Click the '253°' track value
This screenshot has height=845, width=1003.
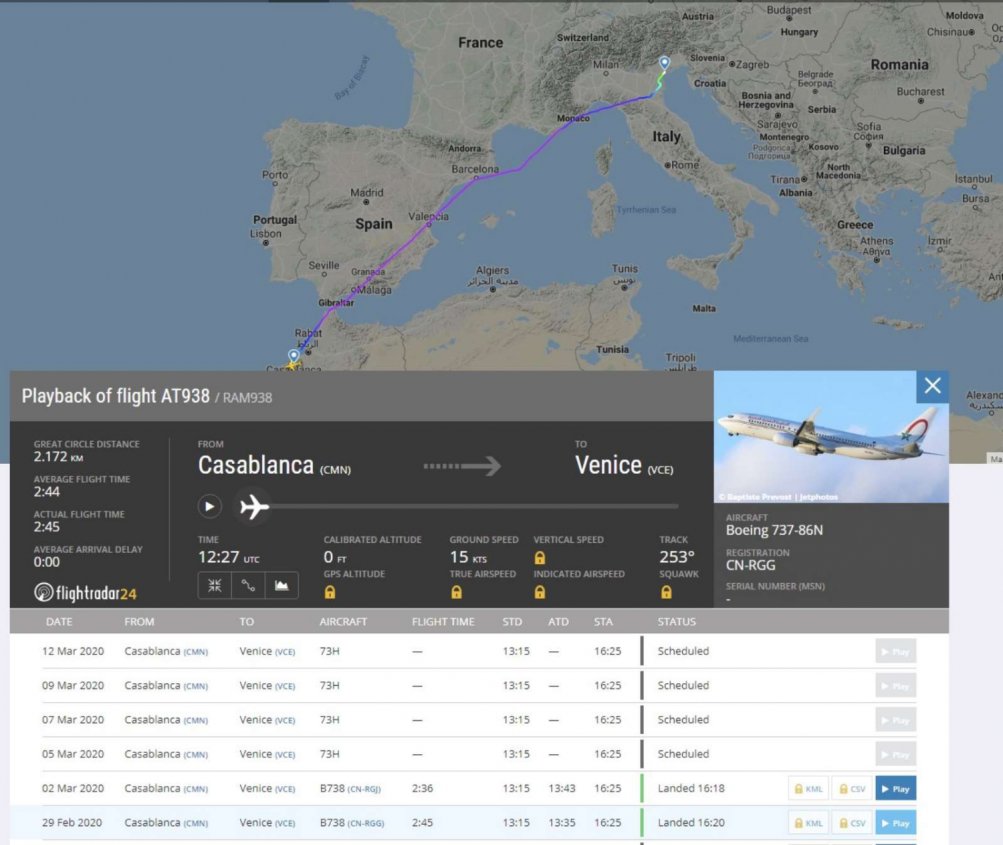tap(677, 557)
